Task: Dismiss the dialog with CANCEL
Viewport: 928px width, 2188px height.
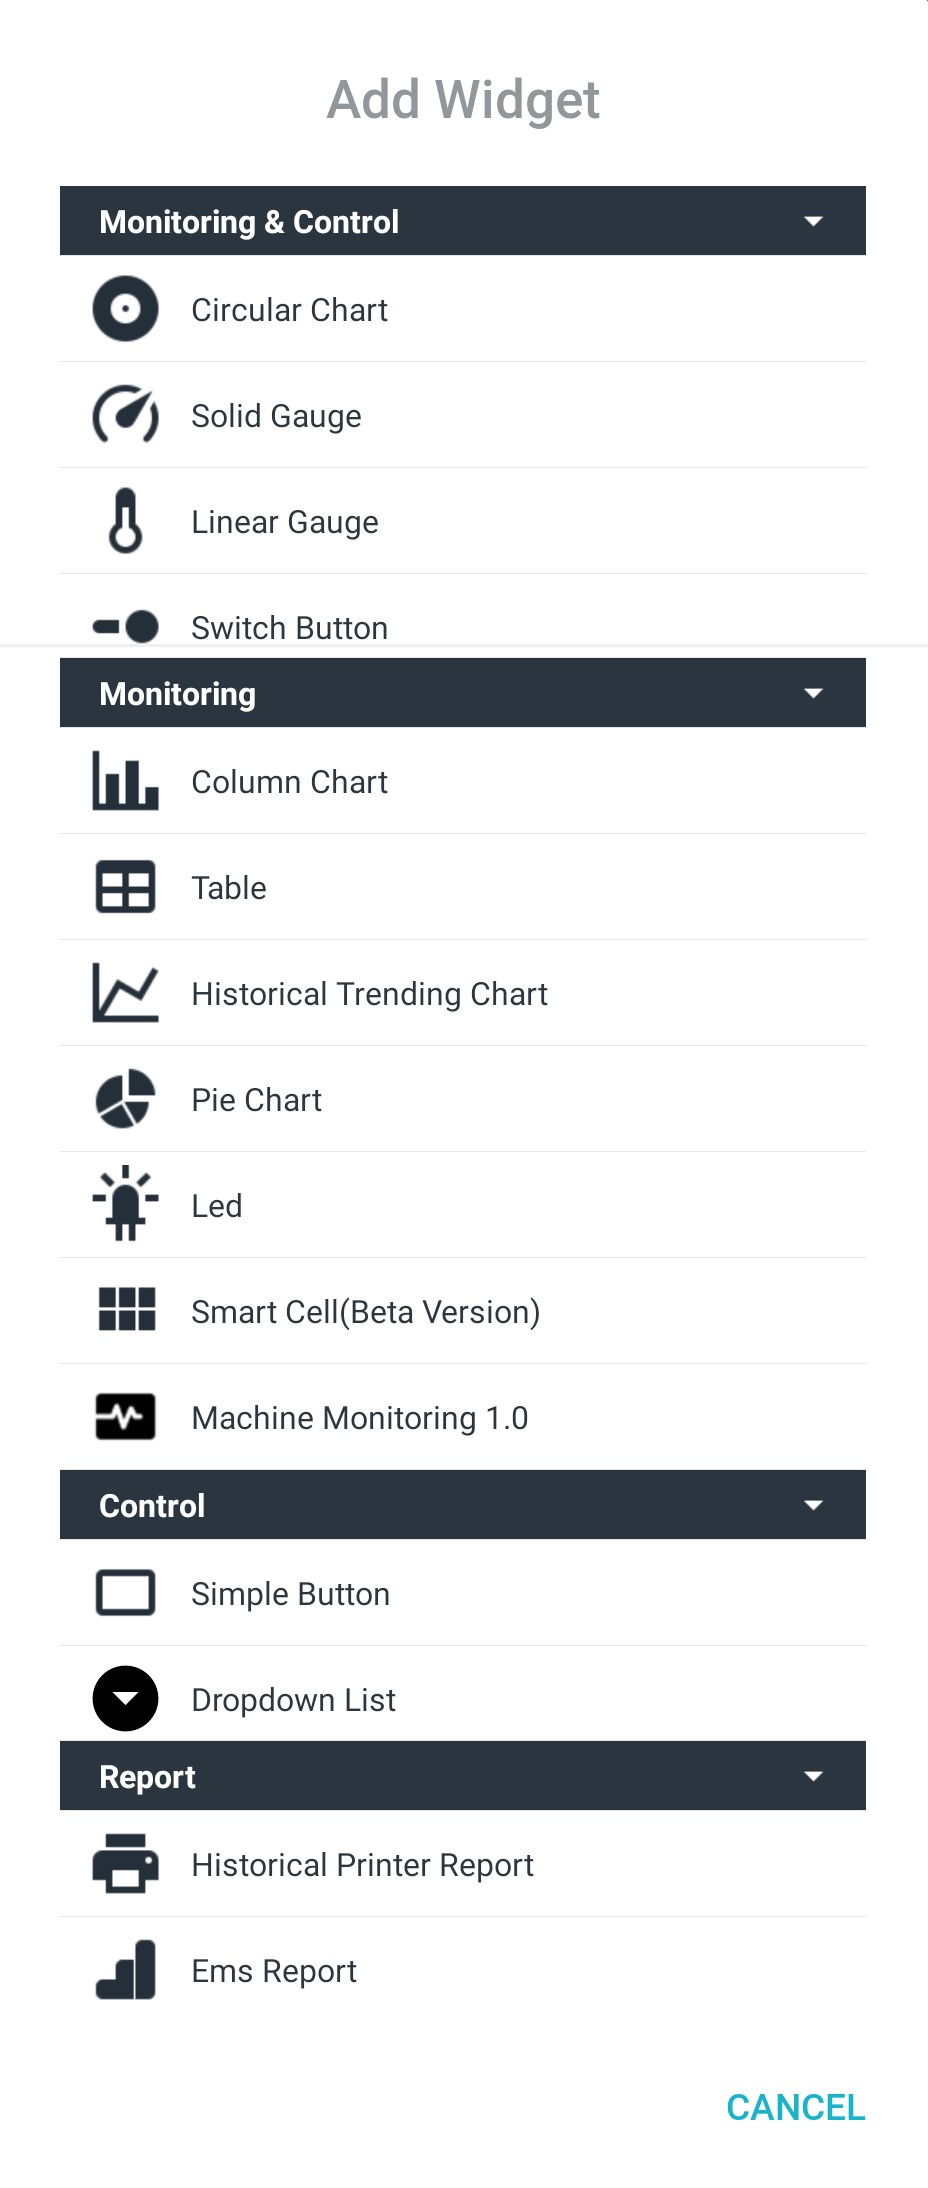Action: point(796,2107)
